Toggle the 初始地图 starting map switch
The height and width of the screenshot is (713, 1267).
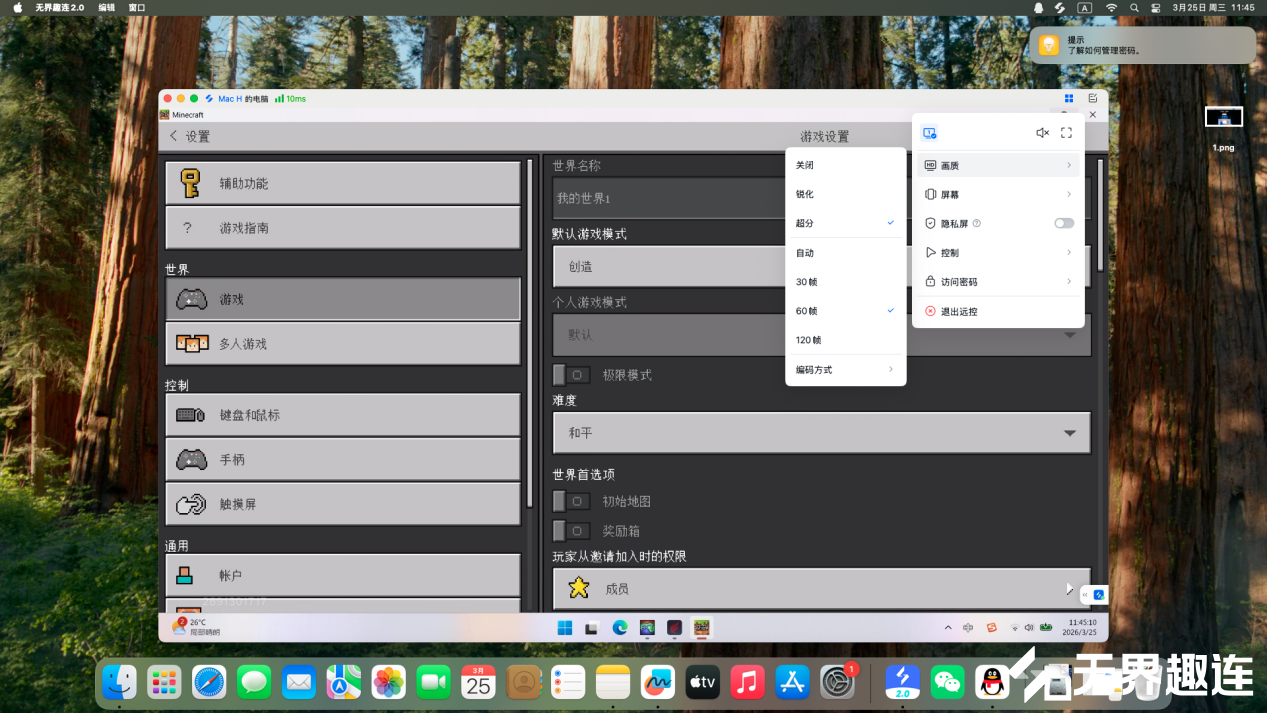(572, 501)
